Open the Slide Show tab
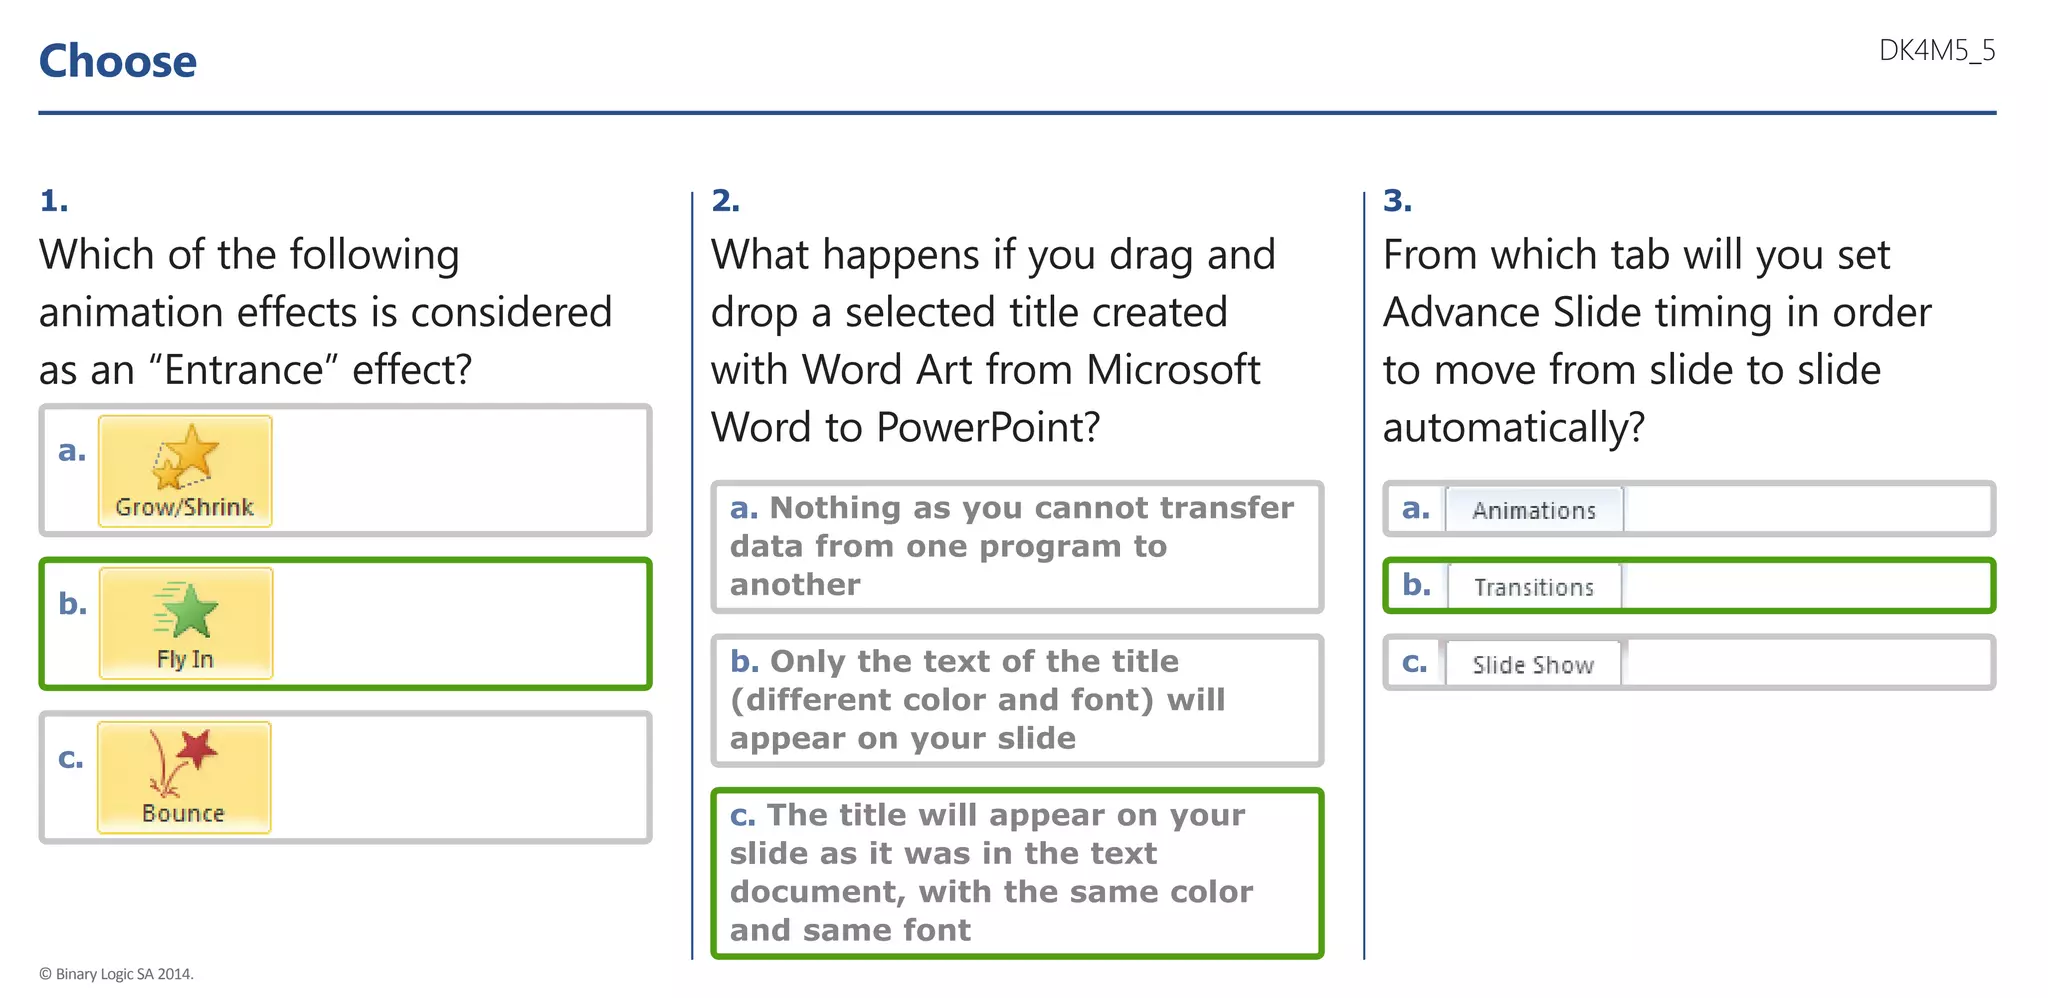The image size is (2048, 998). [x=1533, y=664]
